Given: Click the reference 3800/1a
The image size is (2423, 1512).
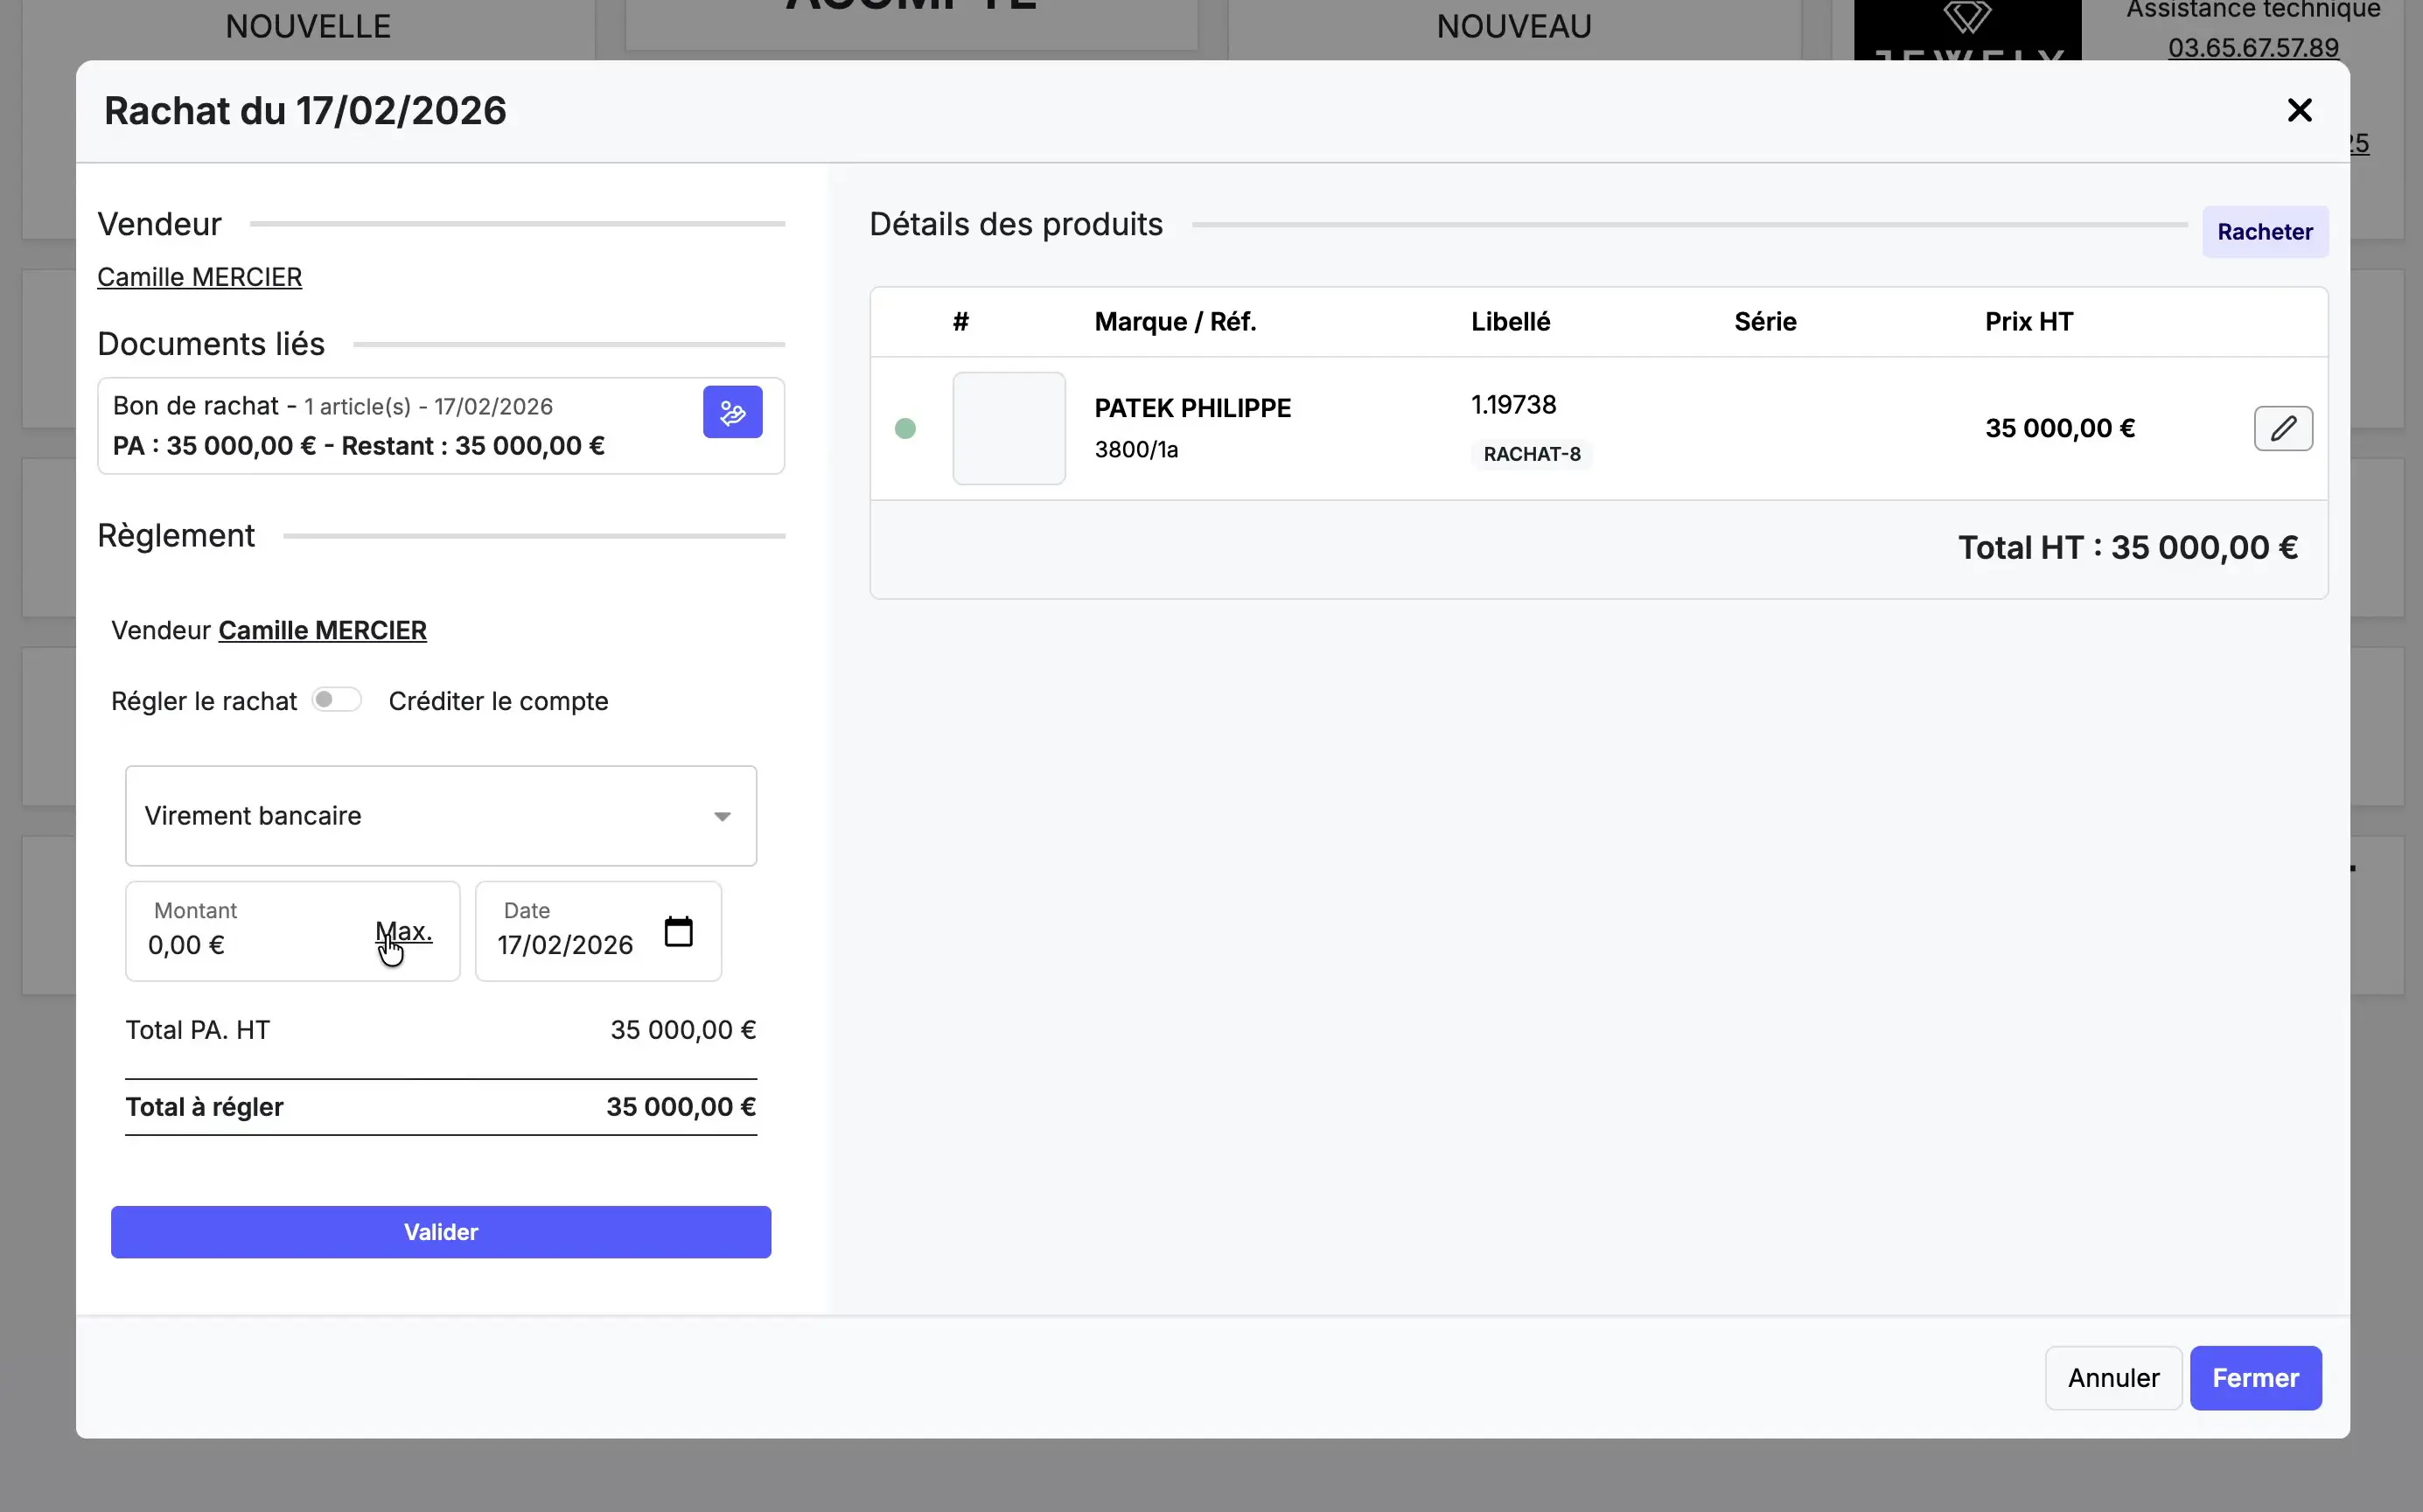Looking at the screenshot, I should [1136, 450].
